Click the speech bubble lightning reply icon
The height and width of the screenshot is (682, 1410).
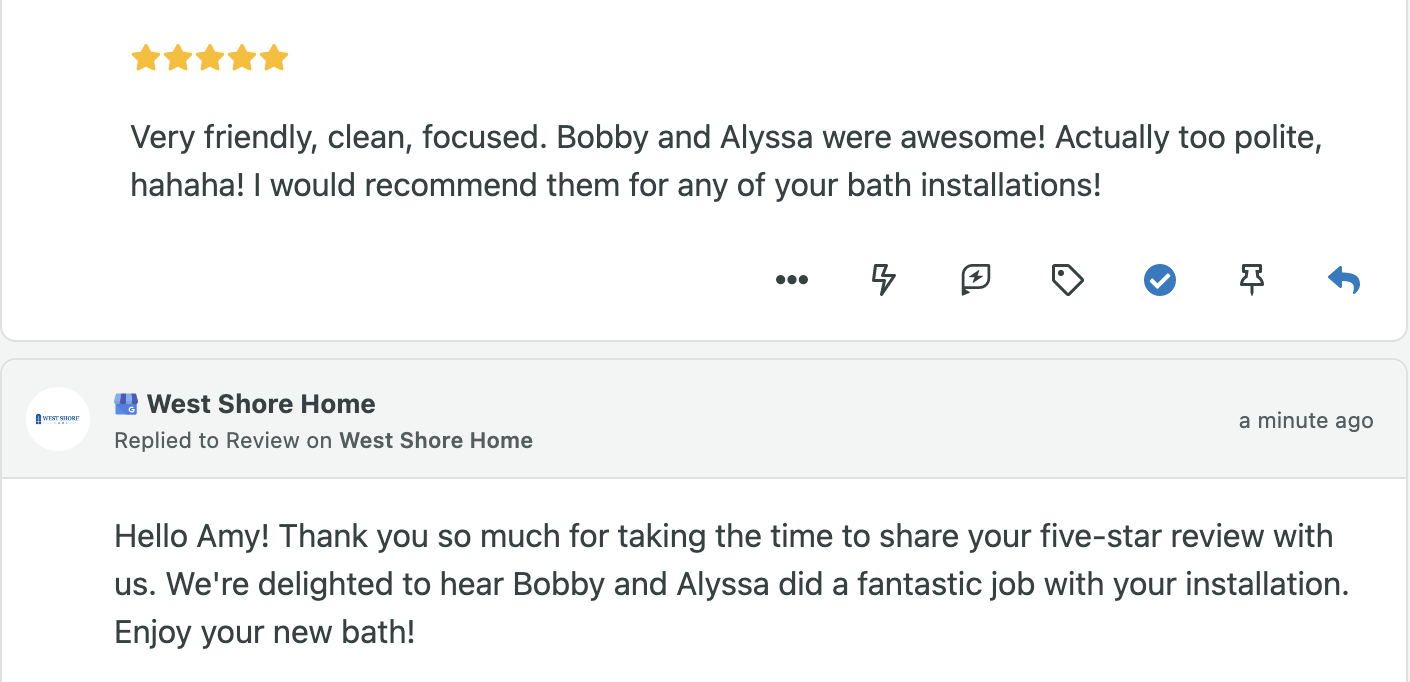[x=975, y=280]
